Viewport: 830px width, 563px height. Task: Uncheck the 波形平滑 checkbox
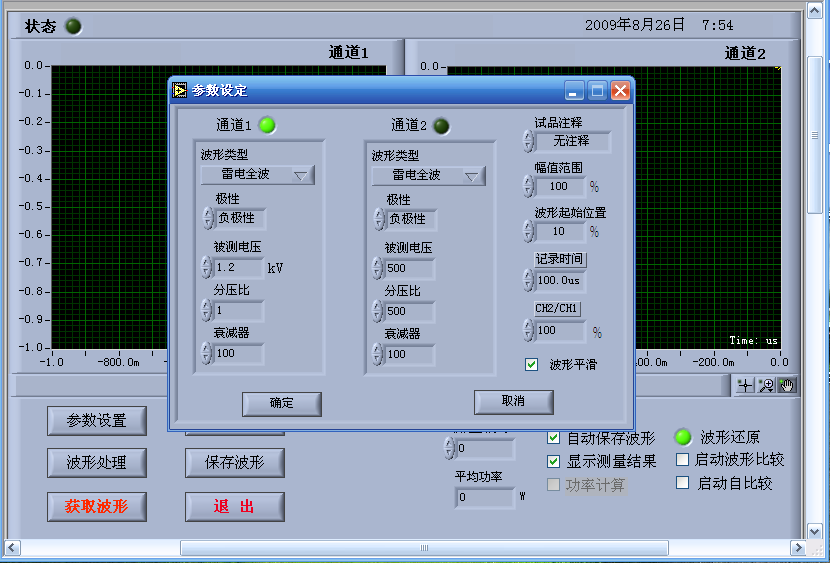531,365
